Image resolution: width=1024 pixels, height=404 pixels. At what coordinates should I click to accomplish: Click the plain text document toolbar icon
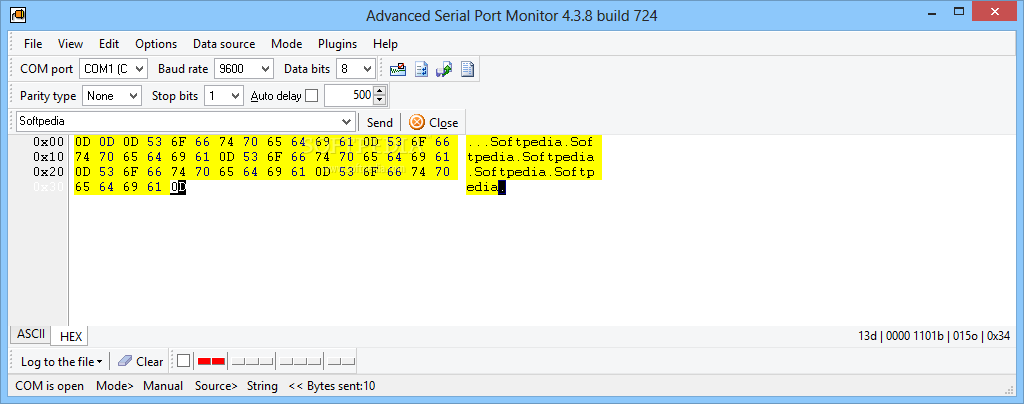point(467,69)
